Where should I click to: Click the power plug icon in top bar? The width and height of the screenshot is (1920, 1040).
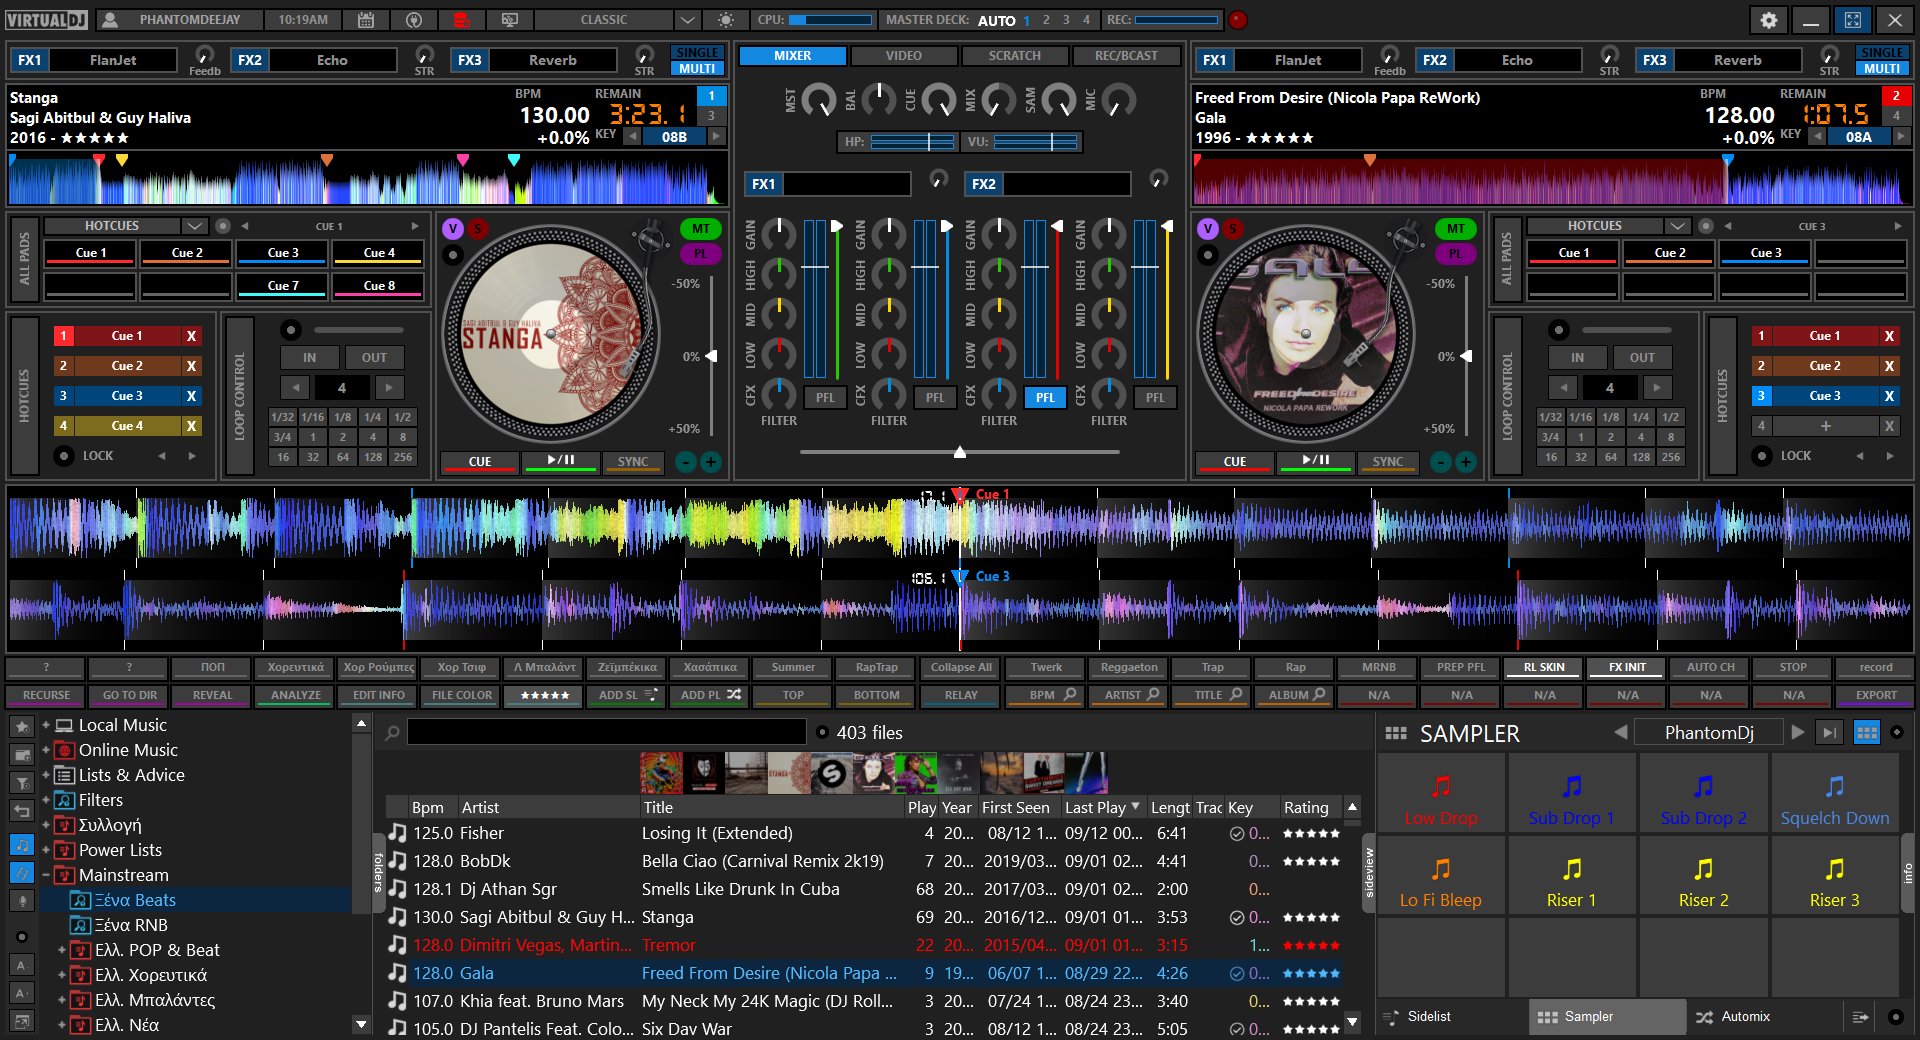[x=414, y=20]
